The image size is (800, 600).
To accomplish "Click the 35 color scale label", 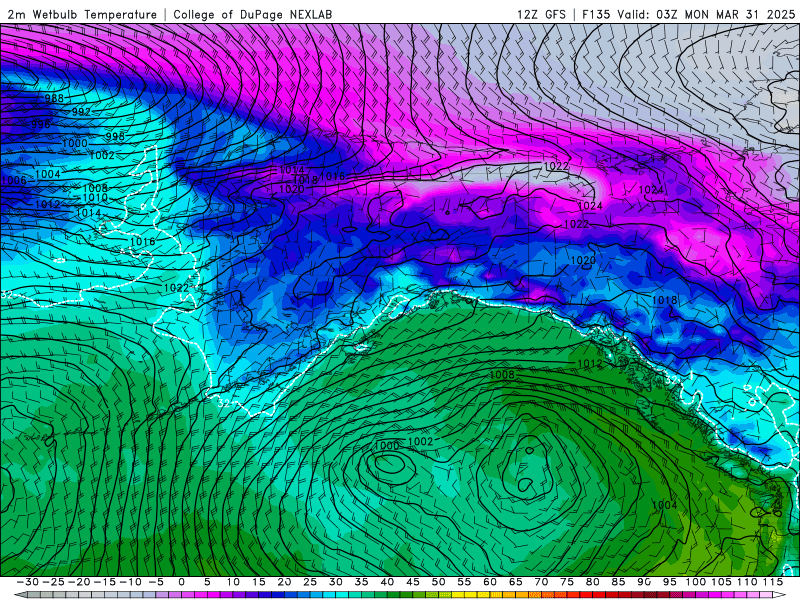I will [x=361, y=582].
